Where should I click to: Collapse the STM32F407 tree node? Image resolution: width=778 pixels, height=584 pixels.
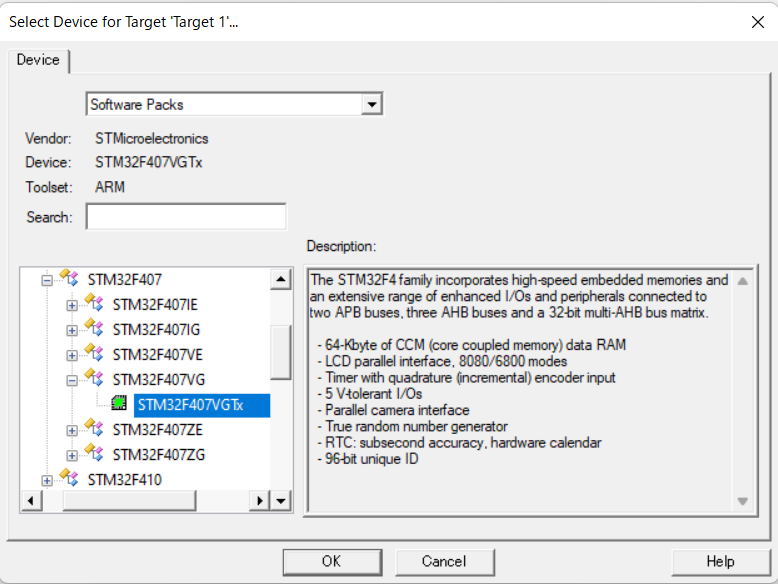pyautogui.click(x=47, y=280)
